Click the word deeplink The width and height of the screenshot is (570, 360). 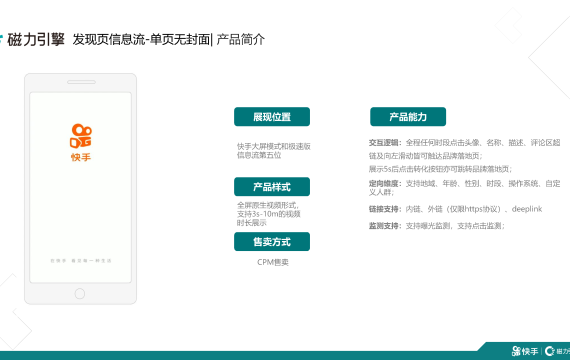pyautogui.click(x=527, y=209)
